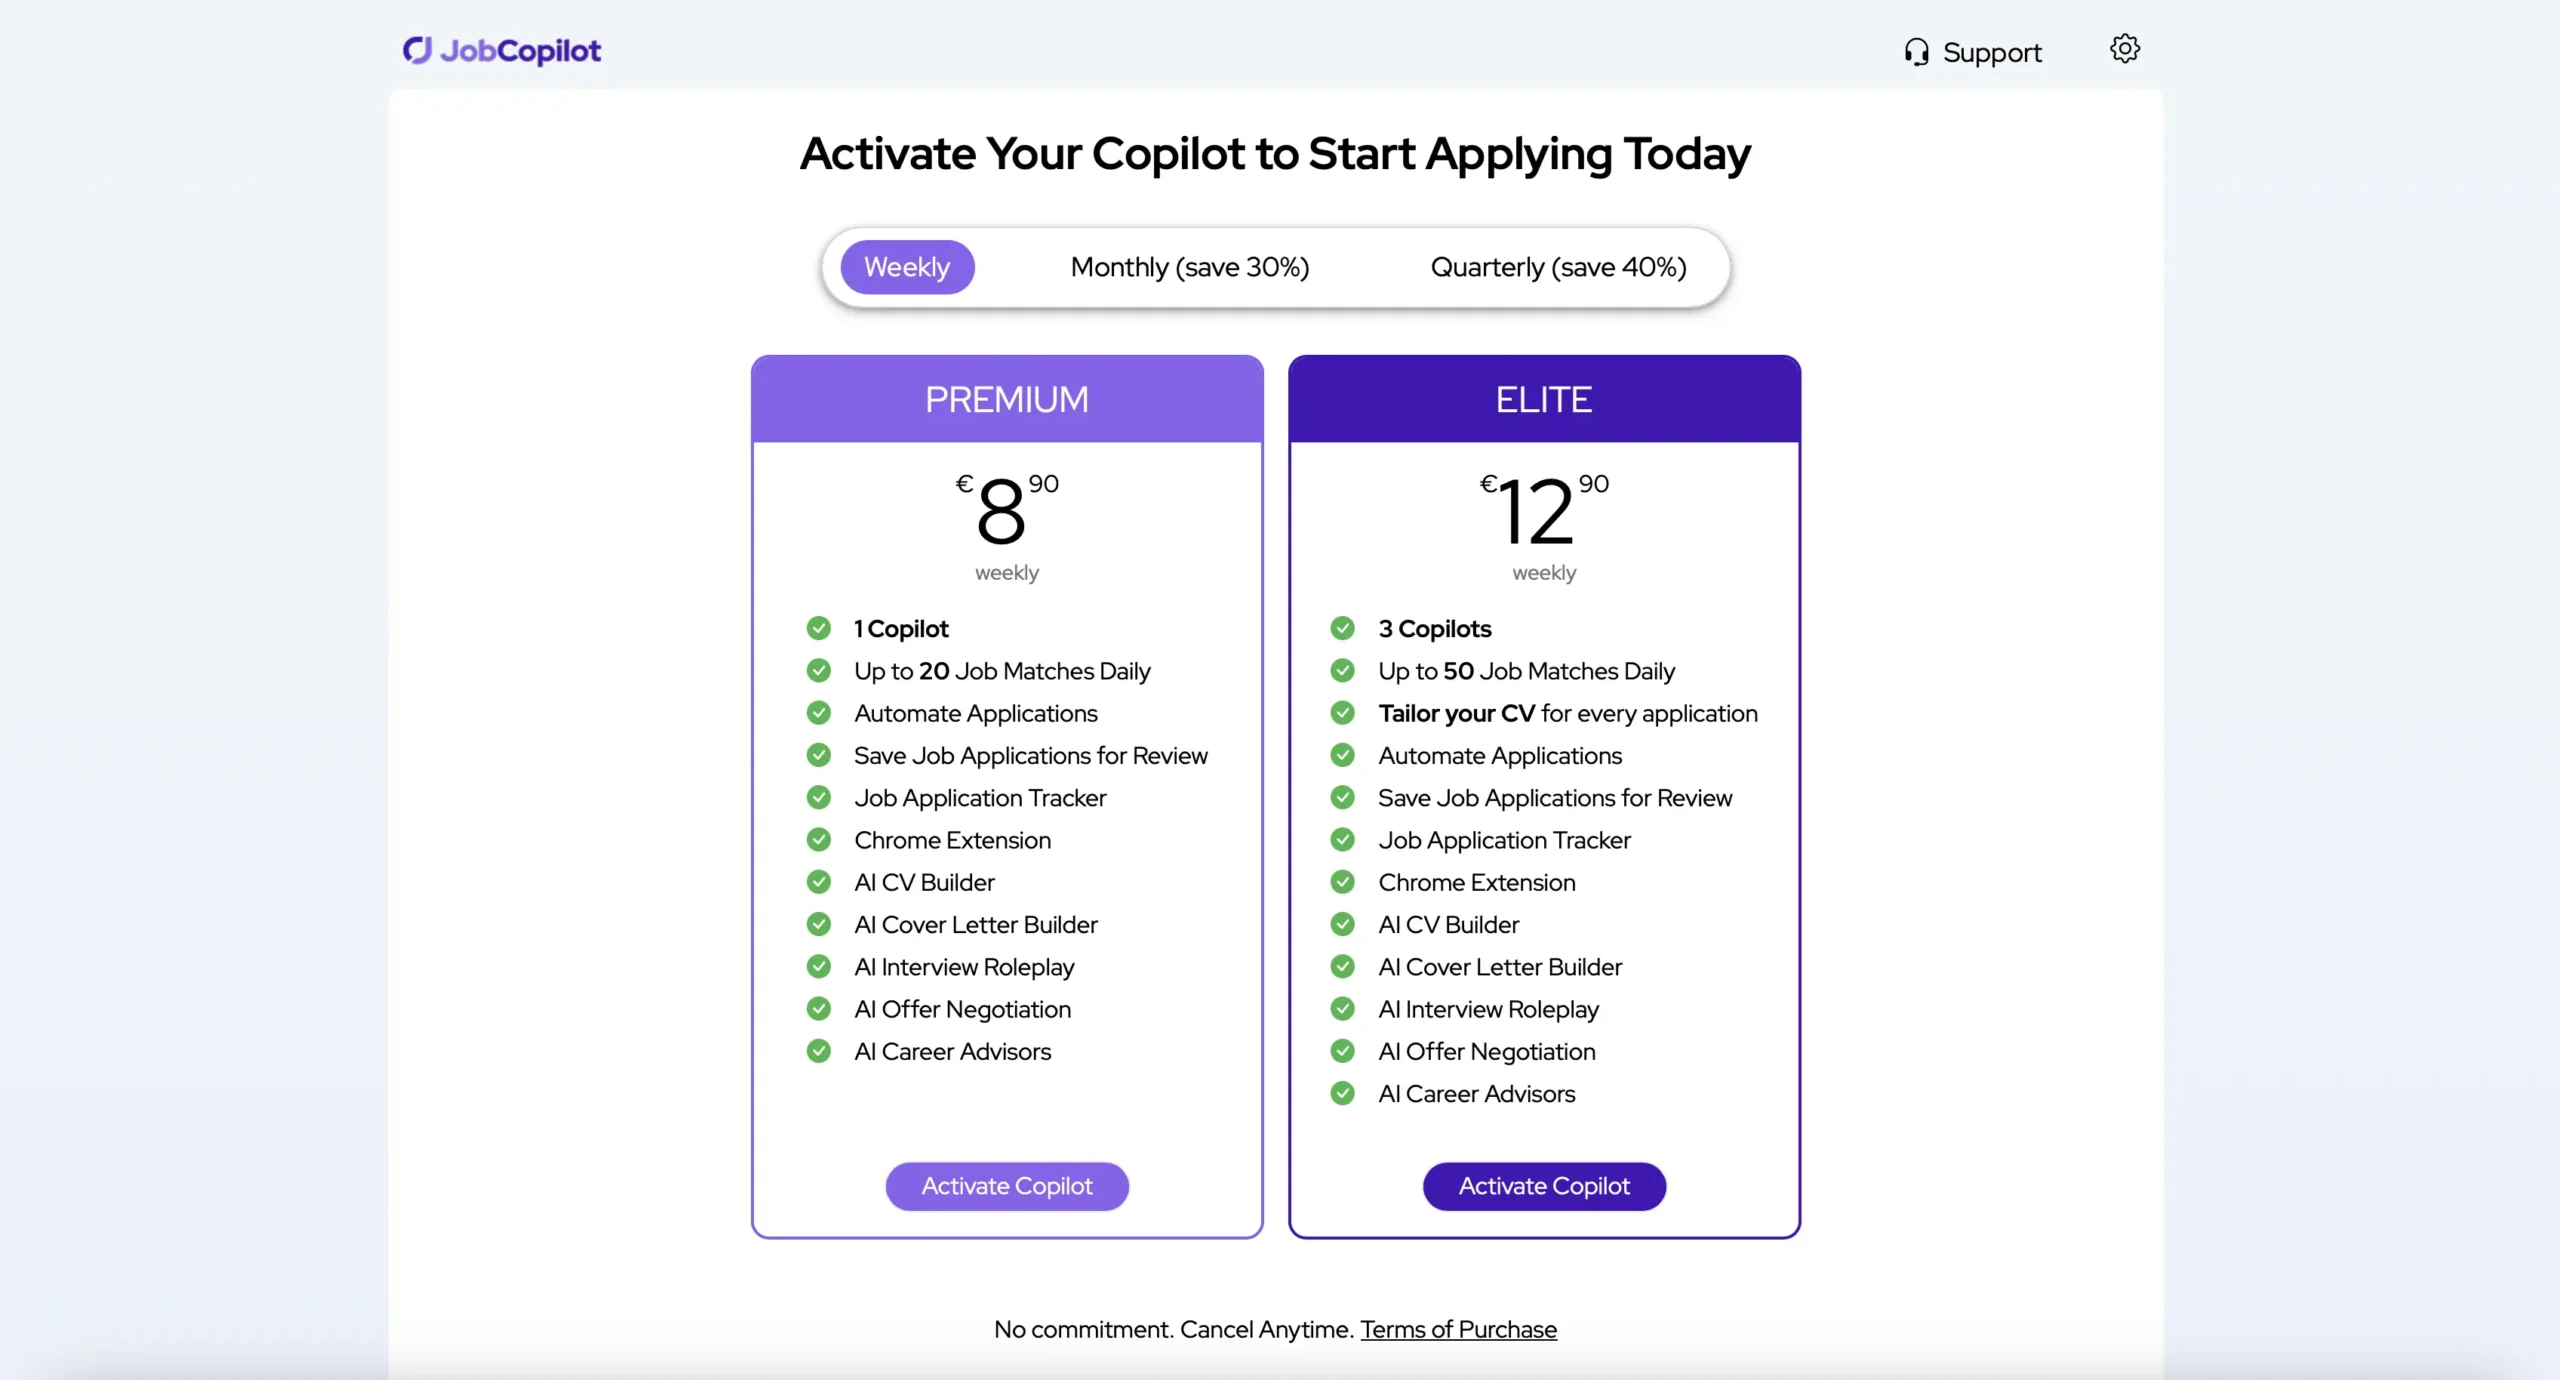The image size is (2560, 1380).
Task: Switch to Monthly (save 30%) billing
Action: pyautogui.click(x=1190, y=267)
